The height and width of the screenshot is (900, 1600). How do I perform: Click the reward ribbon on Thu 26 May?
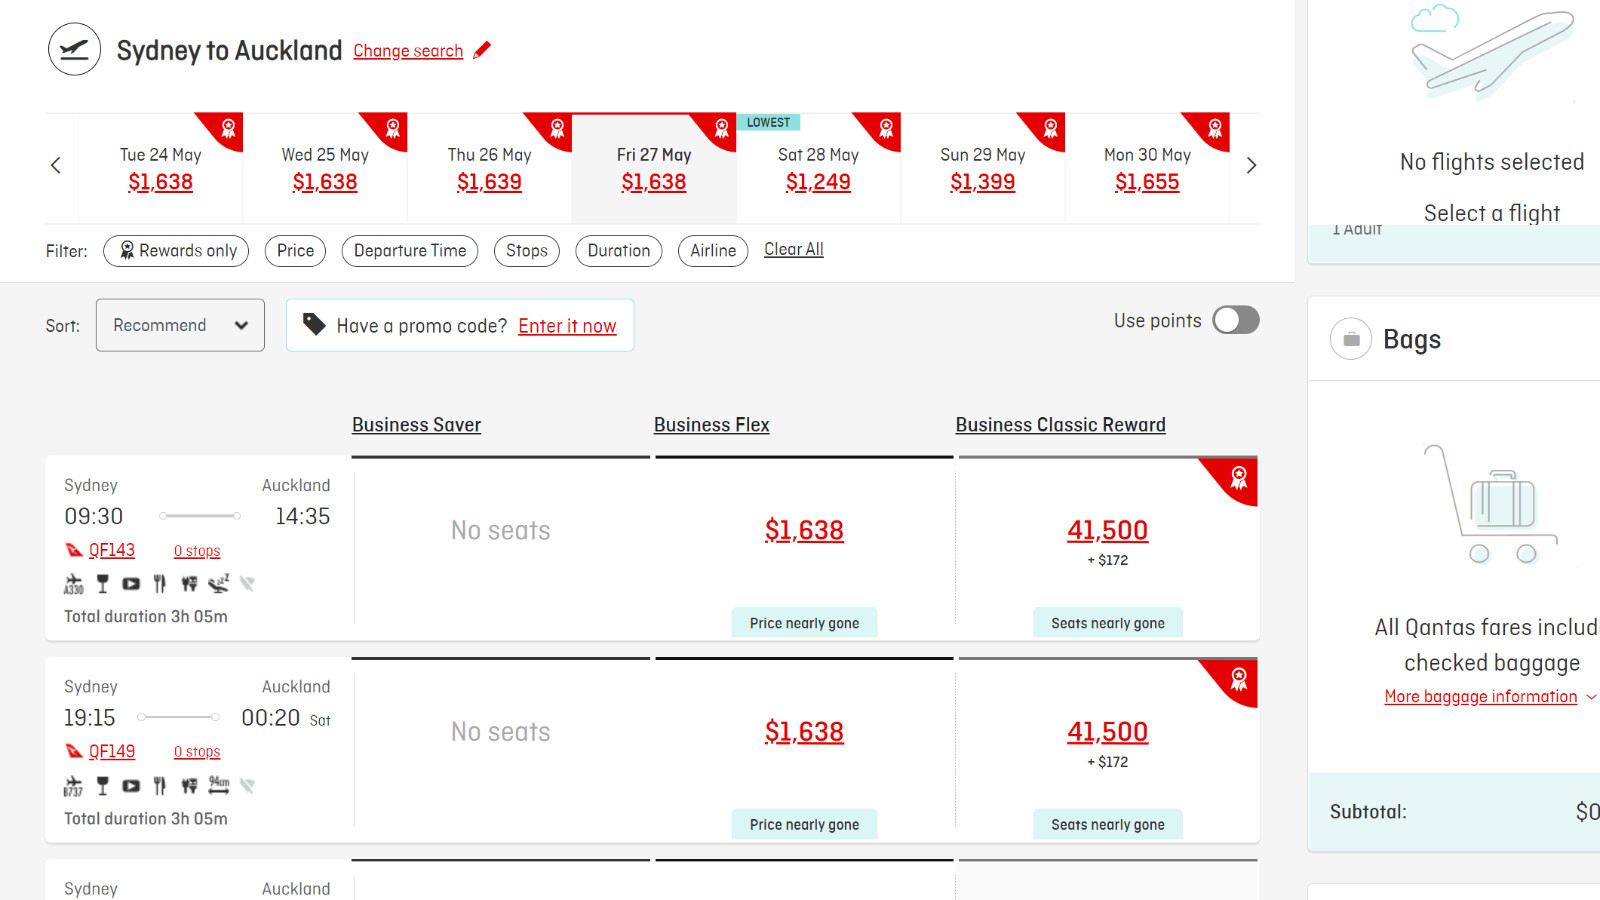click(x=557, y=128)
